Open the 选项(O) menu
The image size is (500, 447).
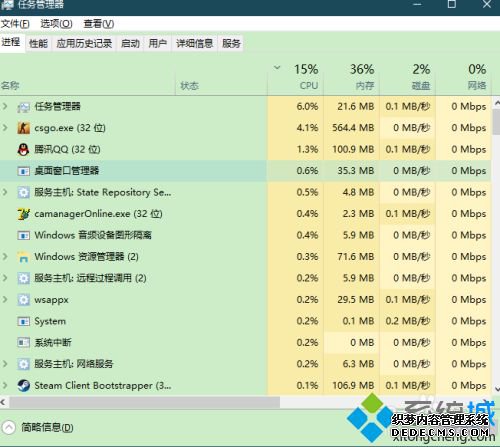[56, 24]
